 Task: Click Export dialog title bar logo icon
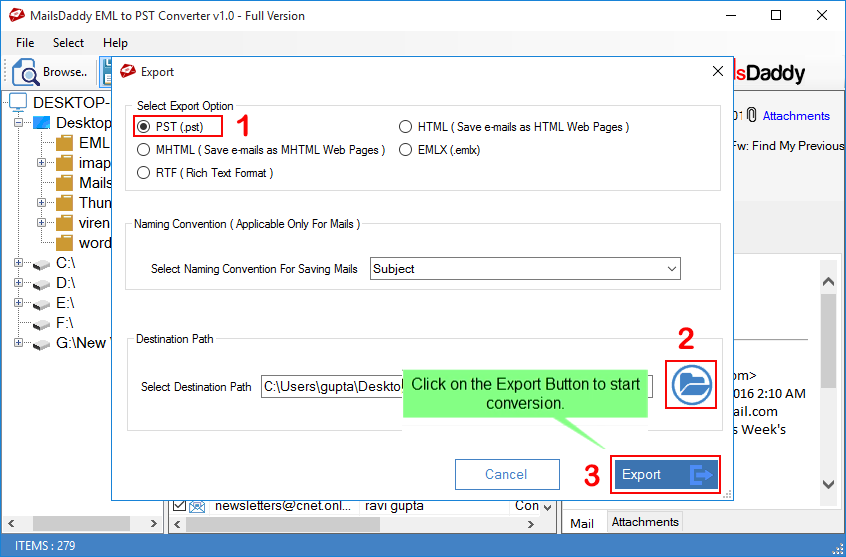[x=128, y=71]
